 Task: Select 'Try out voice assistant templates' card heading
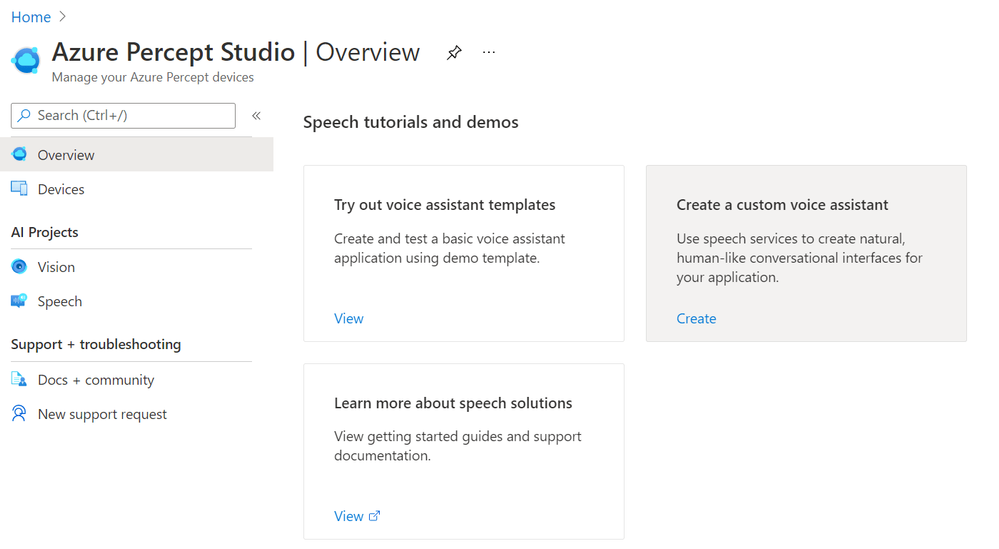[445, 205]
